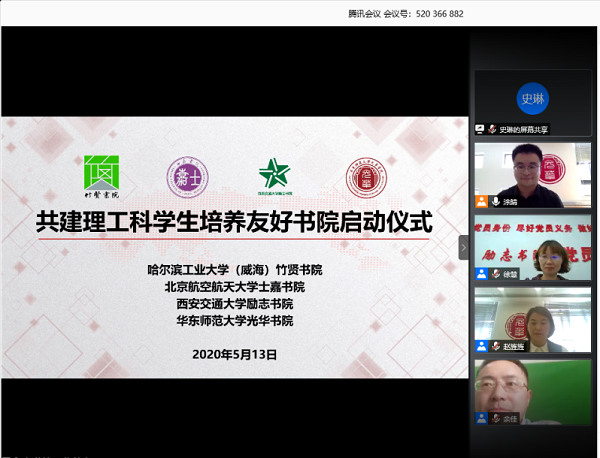This screenshot has height=458, width=600.
Task: Click the slide title 共建理工科学生培养友好书院启动仪式
Action: (x=234, y=222)
